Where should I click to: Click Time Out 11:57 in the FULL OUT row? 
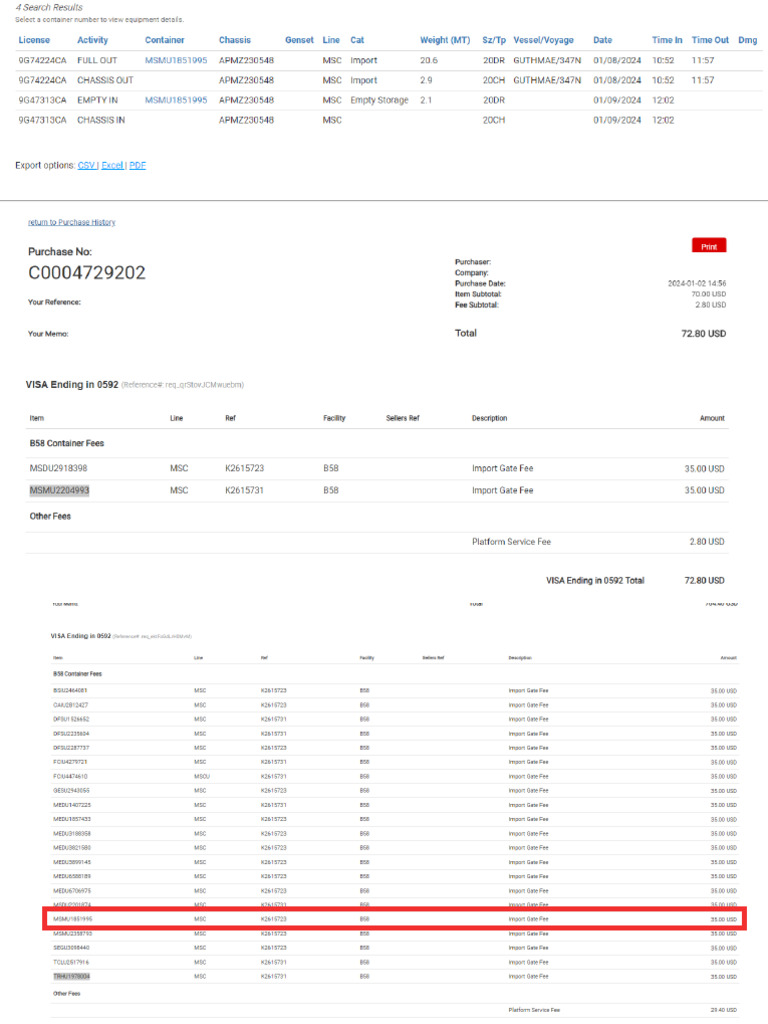pyautogui.click(x=703, y=60)
